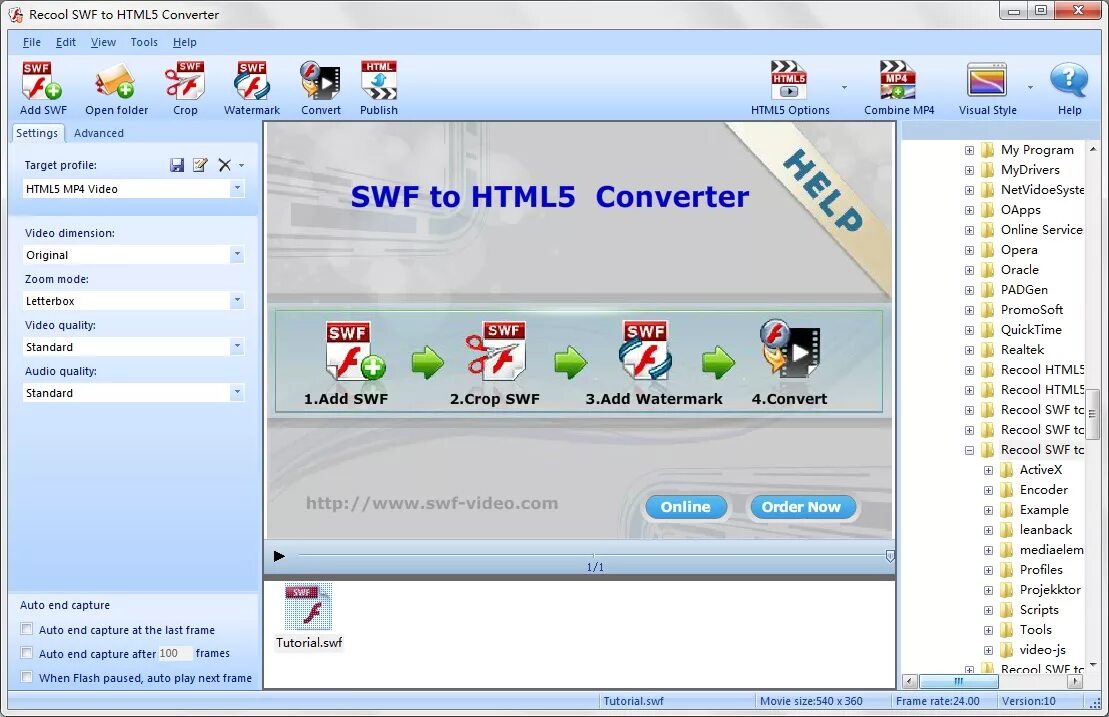The image size is (1109, 717).
Task: Click the application icon in title bar
Action: [x=15, y=14]
